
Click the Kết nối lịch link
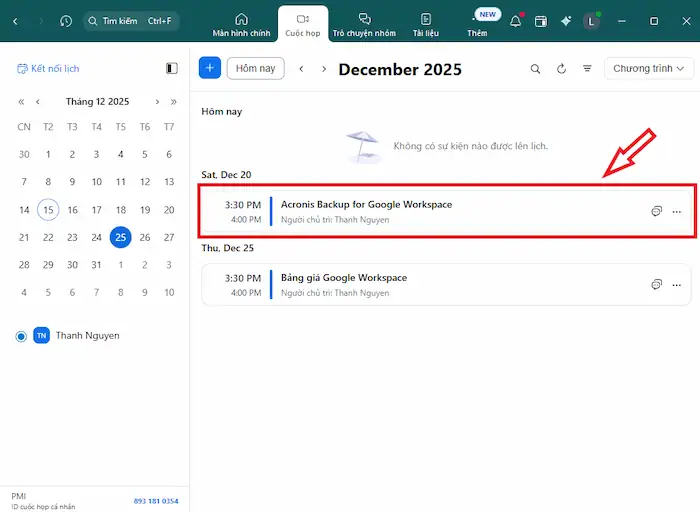click(x=48, y=69)
